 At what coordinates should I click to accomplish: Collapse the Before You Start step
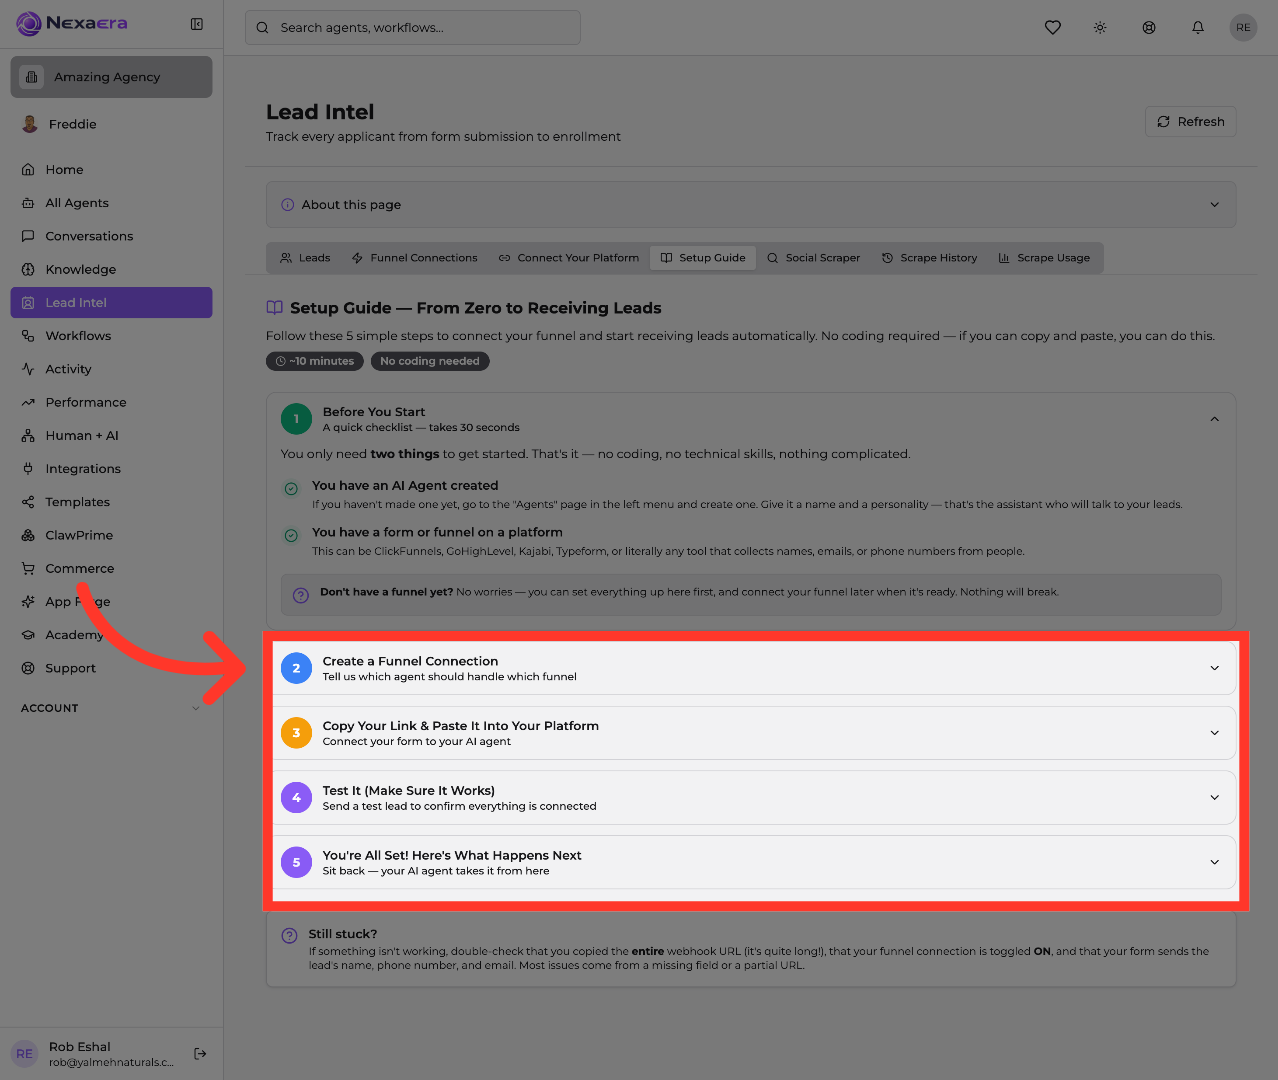click(x=1214, y=419)
